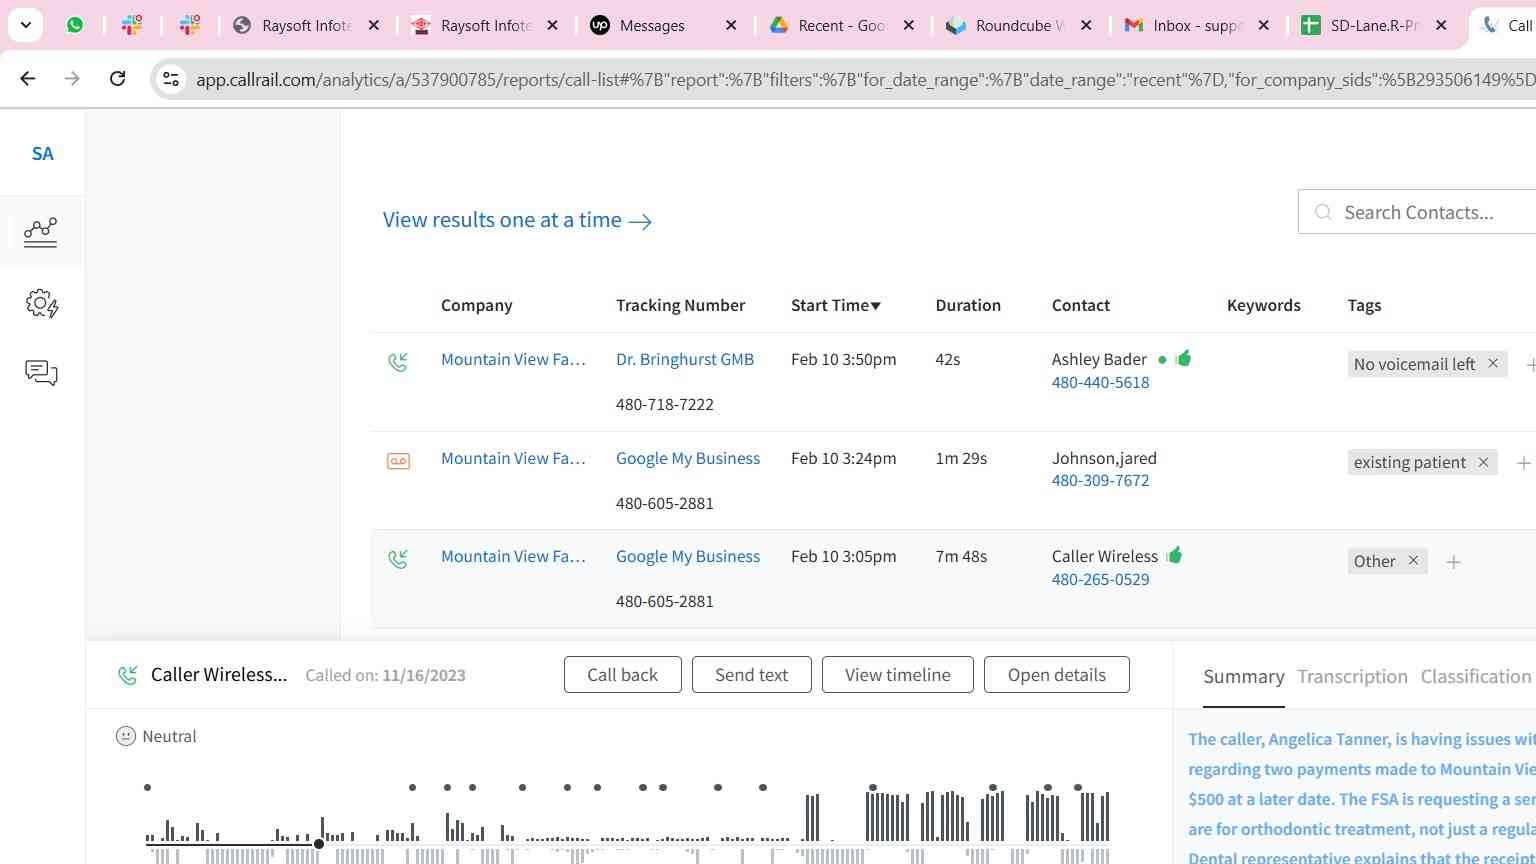Open the Summary tab
The image size is (1536, 864).
click(1243, 677)
